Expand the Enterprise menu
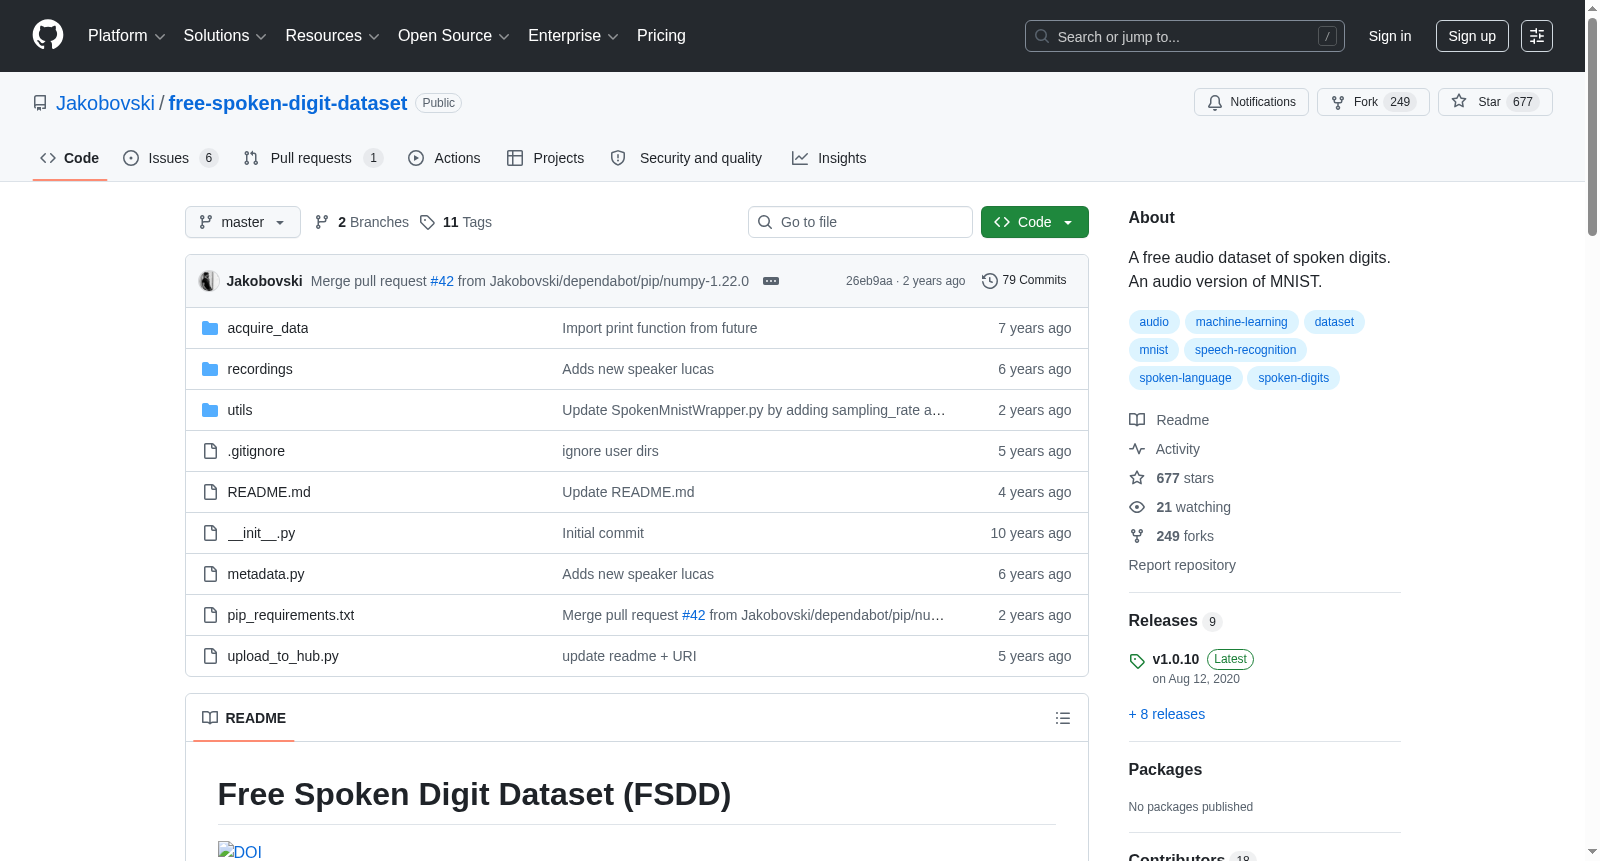Viewport: 1600px width, 861px height. pos(573,36)
